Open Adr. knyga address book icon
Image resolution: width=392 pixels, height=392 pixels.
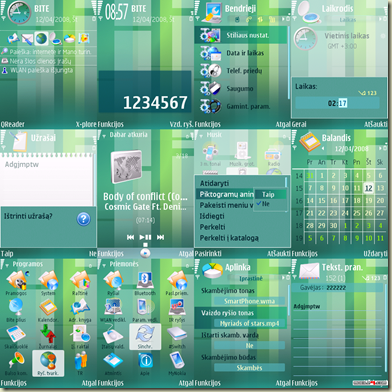pyautogui.click(x=80, y=307)
